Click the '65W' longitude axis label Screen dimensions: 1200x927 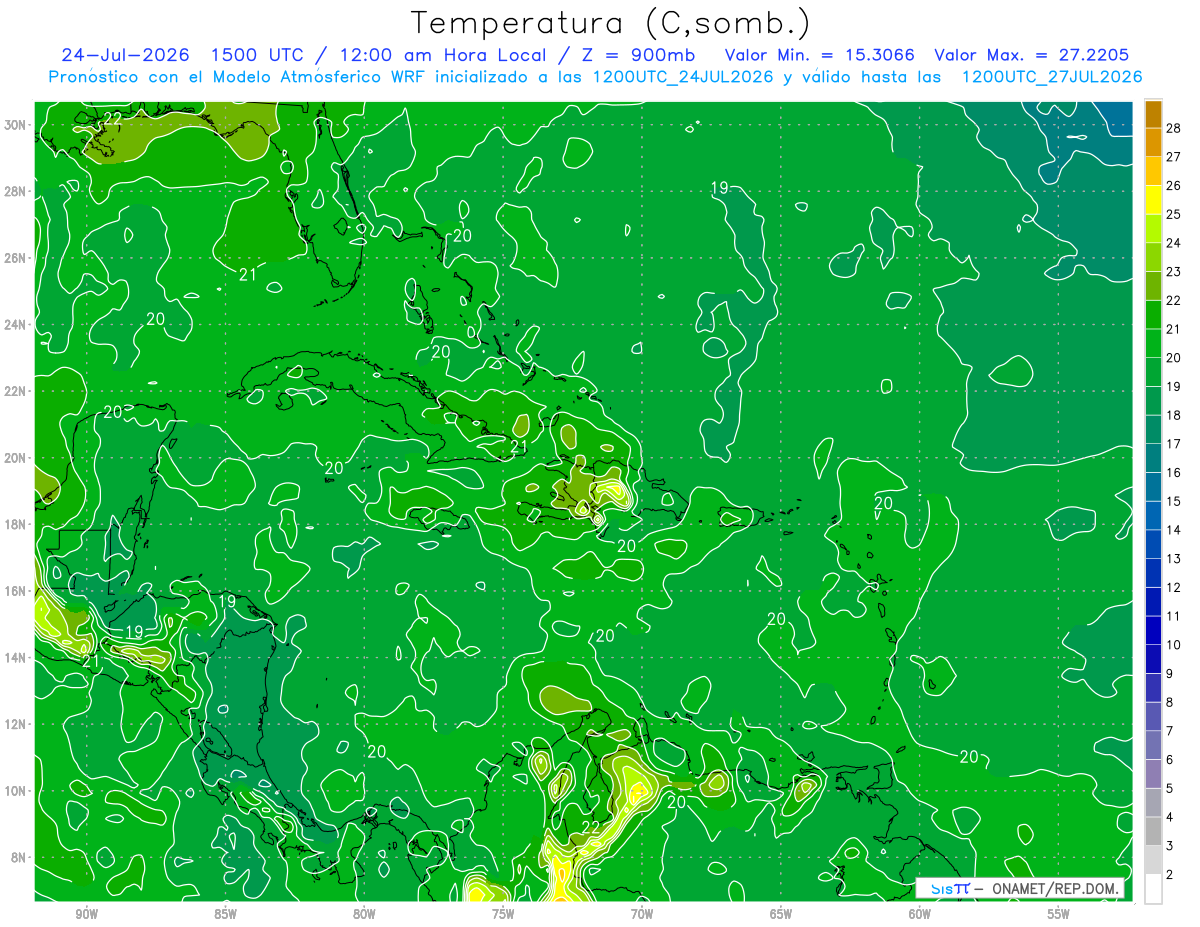pyautogui.click(x=781, y=914)
